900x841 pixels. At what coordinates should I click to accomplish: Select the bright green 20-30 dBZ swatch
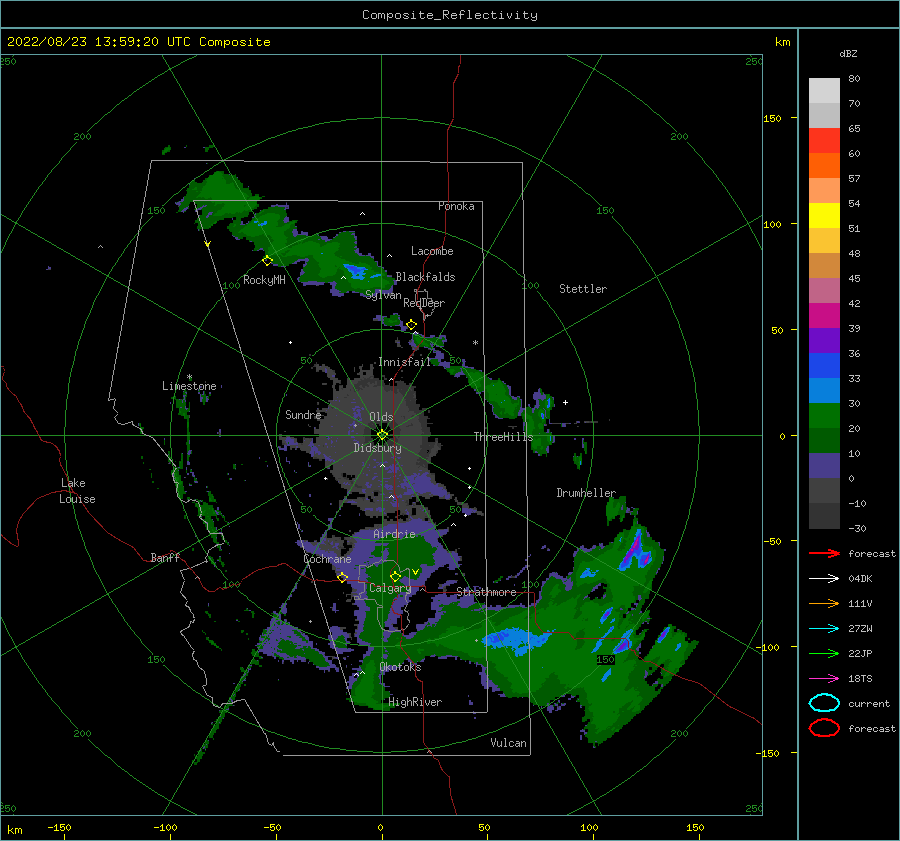(x=824, y=416)
